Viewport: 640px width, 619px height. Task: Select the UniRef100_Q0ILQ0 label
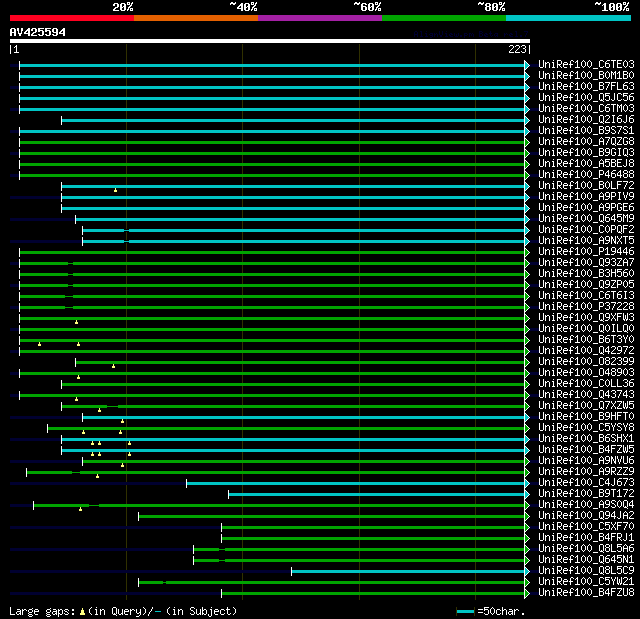pyautogui.click(x=586, y=329)
